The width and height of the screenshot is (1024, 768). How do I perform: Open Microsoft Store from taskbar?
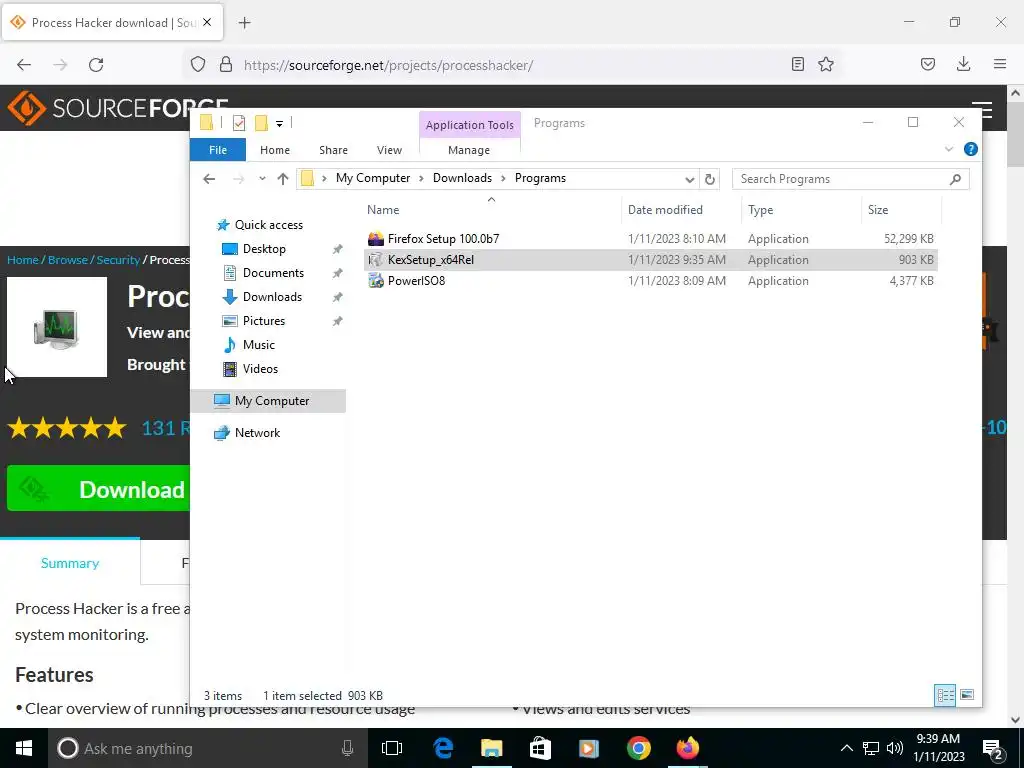click(540, 748)
